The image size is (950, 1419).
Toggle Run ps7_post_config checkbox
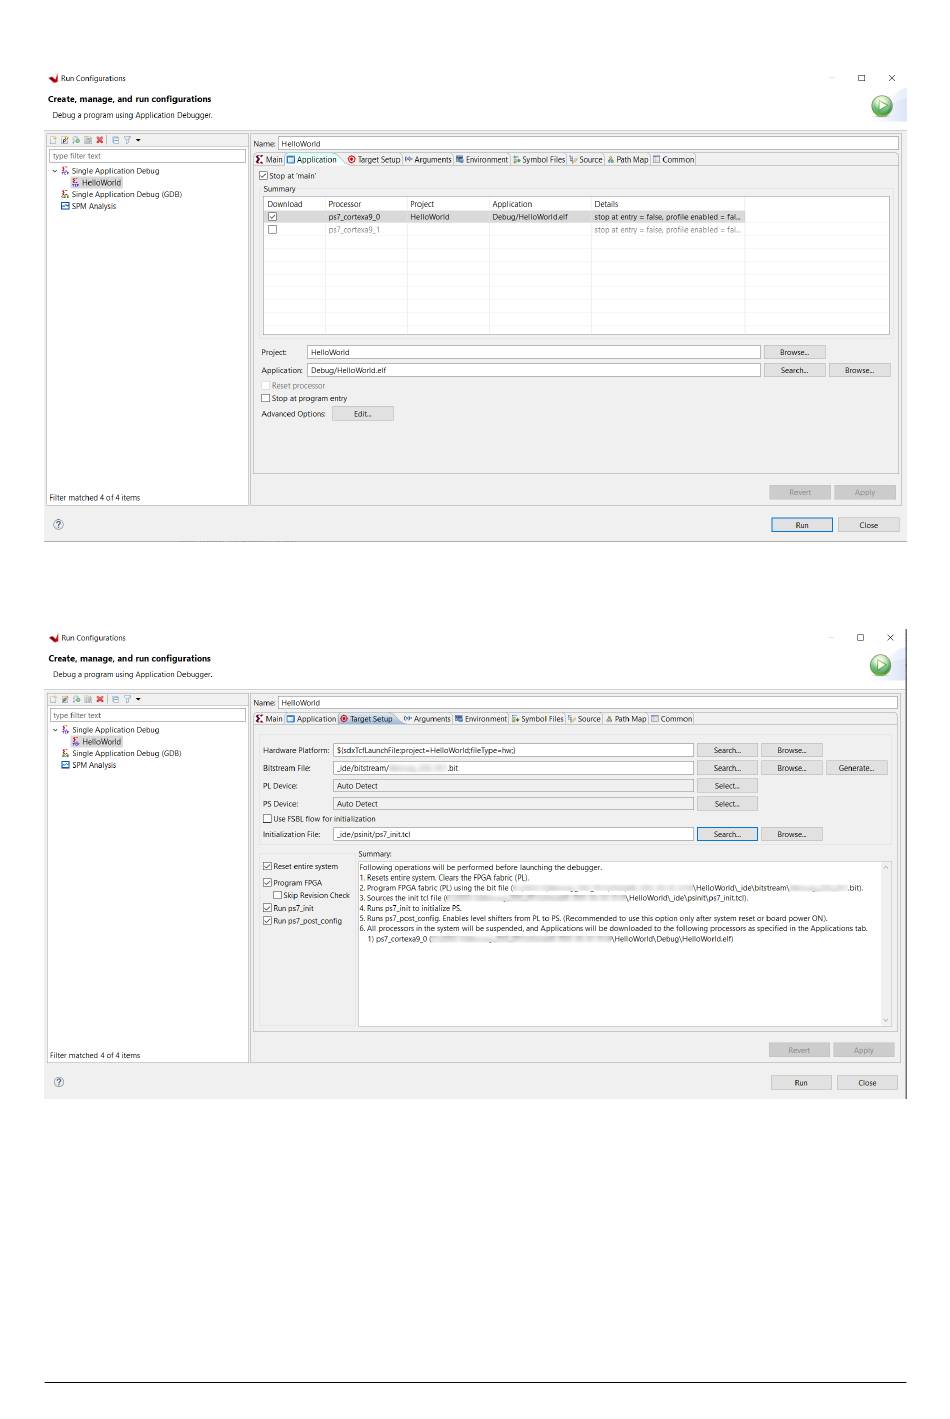(267, 921)
